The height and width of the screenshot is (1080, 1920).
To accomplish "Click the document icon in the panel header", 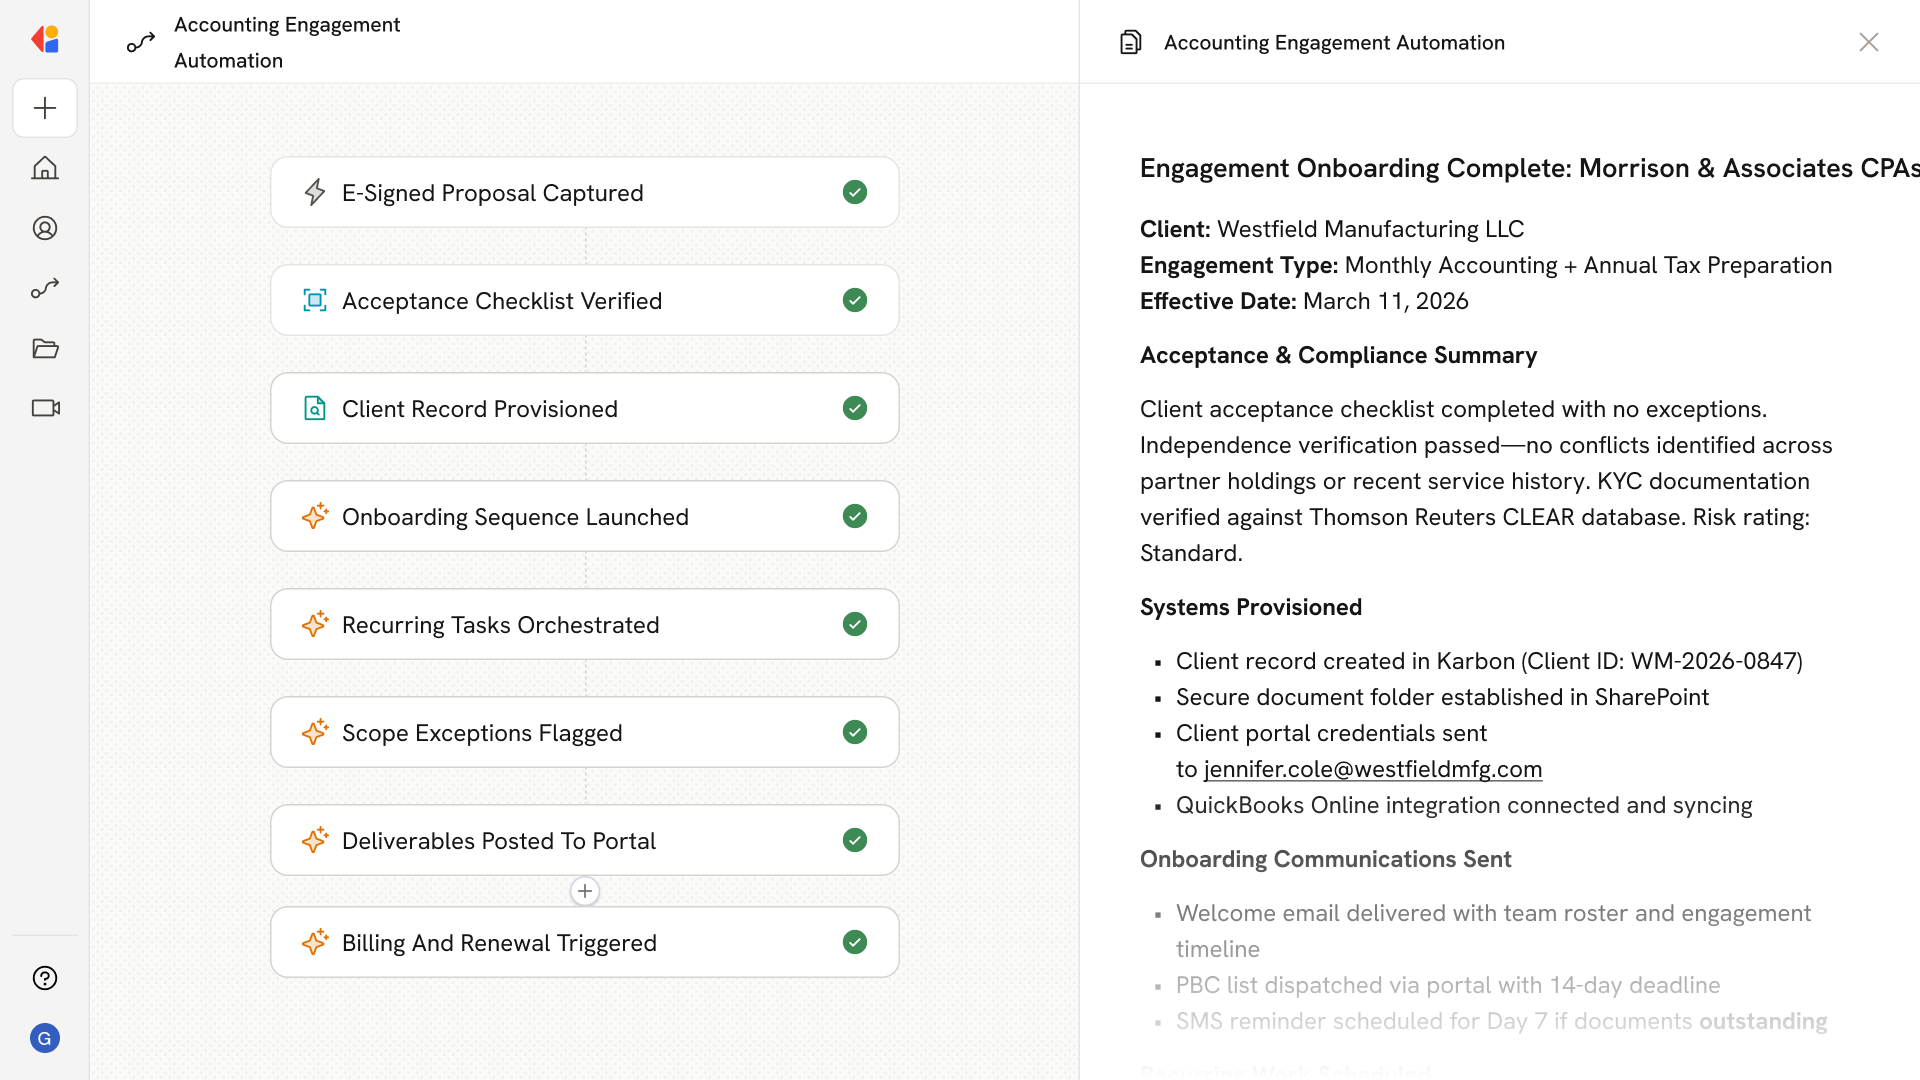I will (x=1131, y=42).
